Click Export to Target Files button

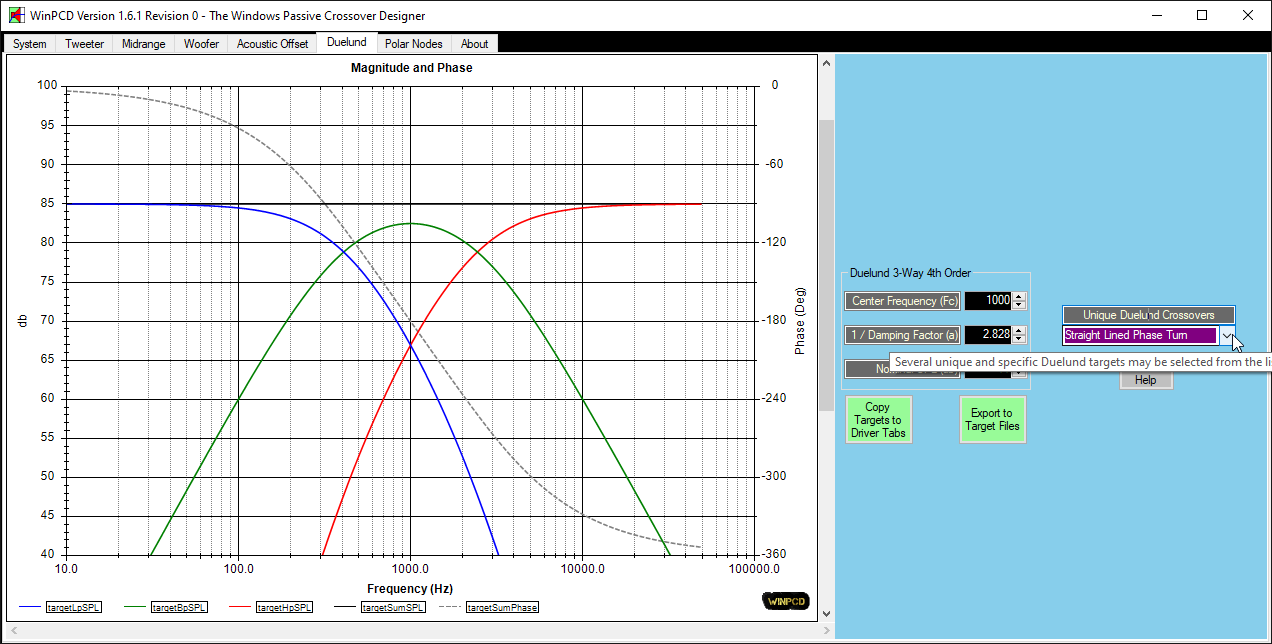[x=992, y=420]
